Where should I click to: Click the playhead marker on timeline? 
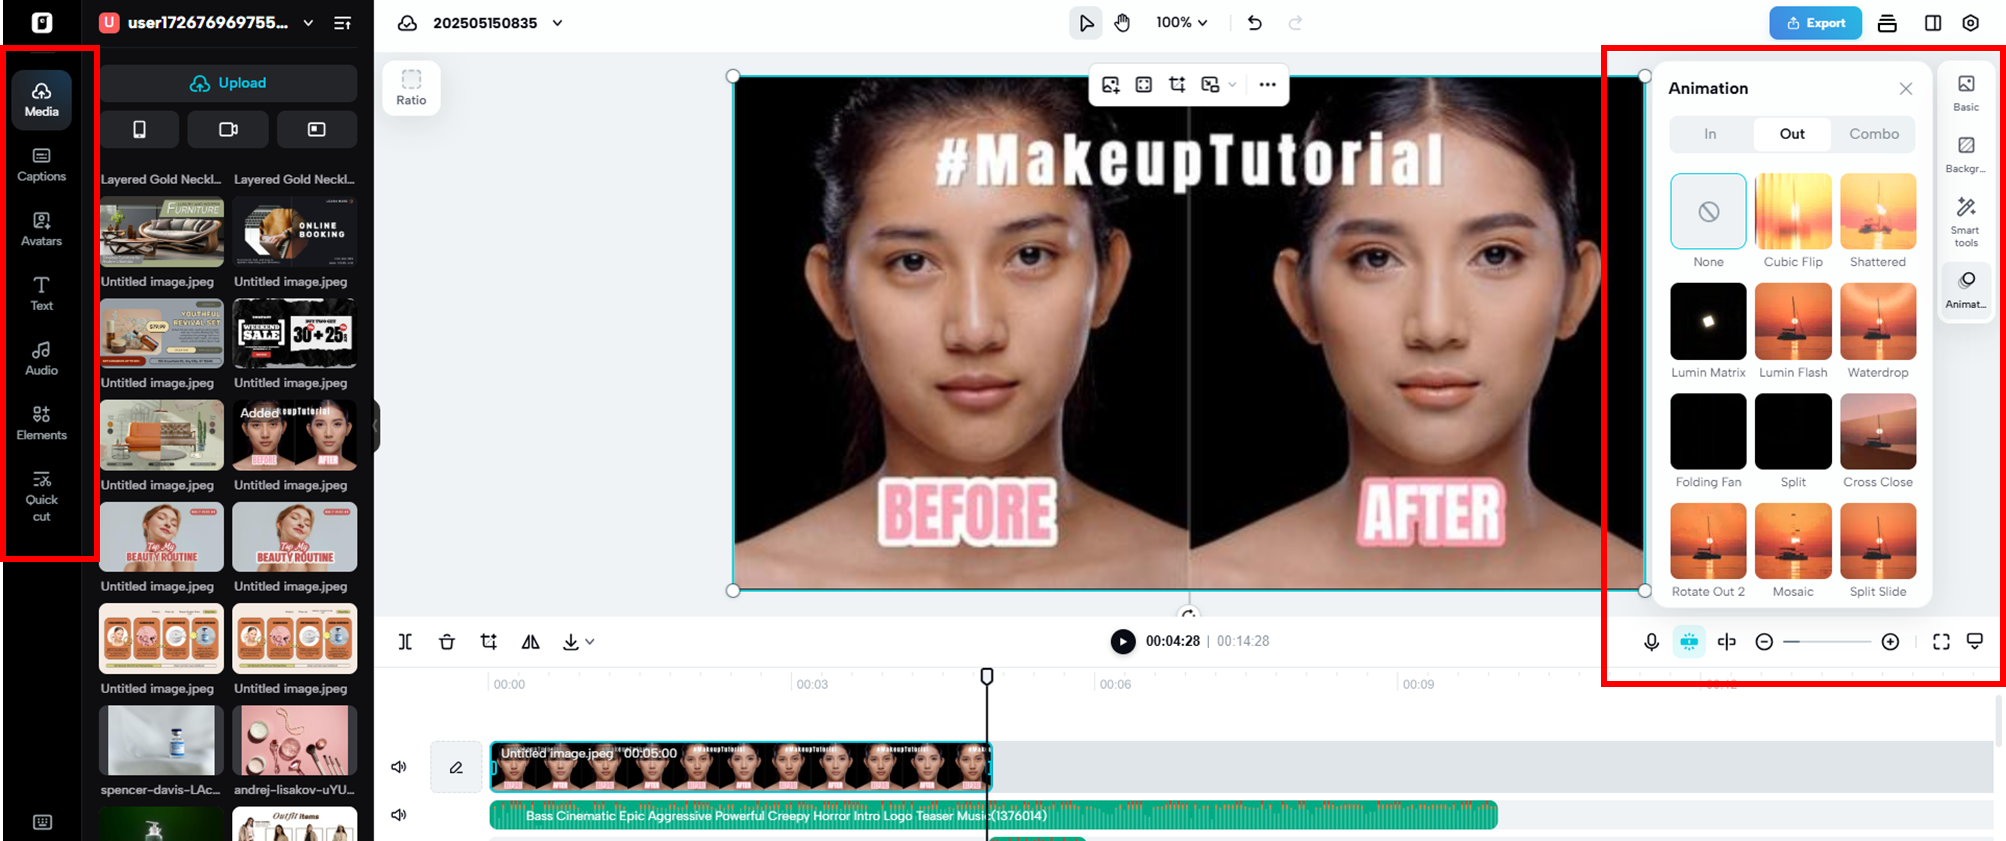coord(987,677)
